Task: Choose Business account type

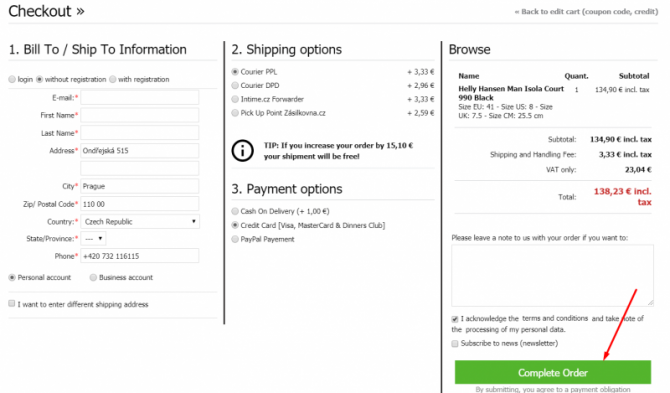Action: pyautogui.click(x=93, y=278)
